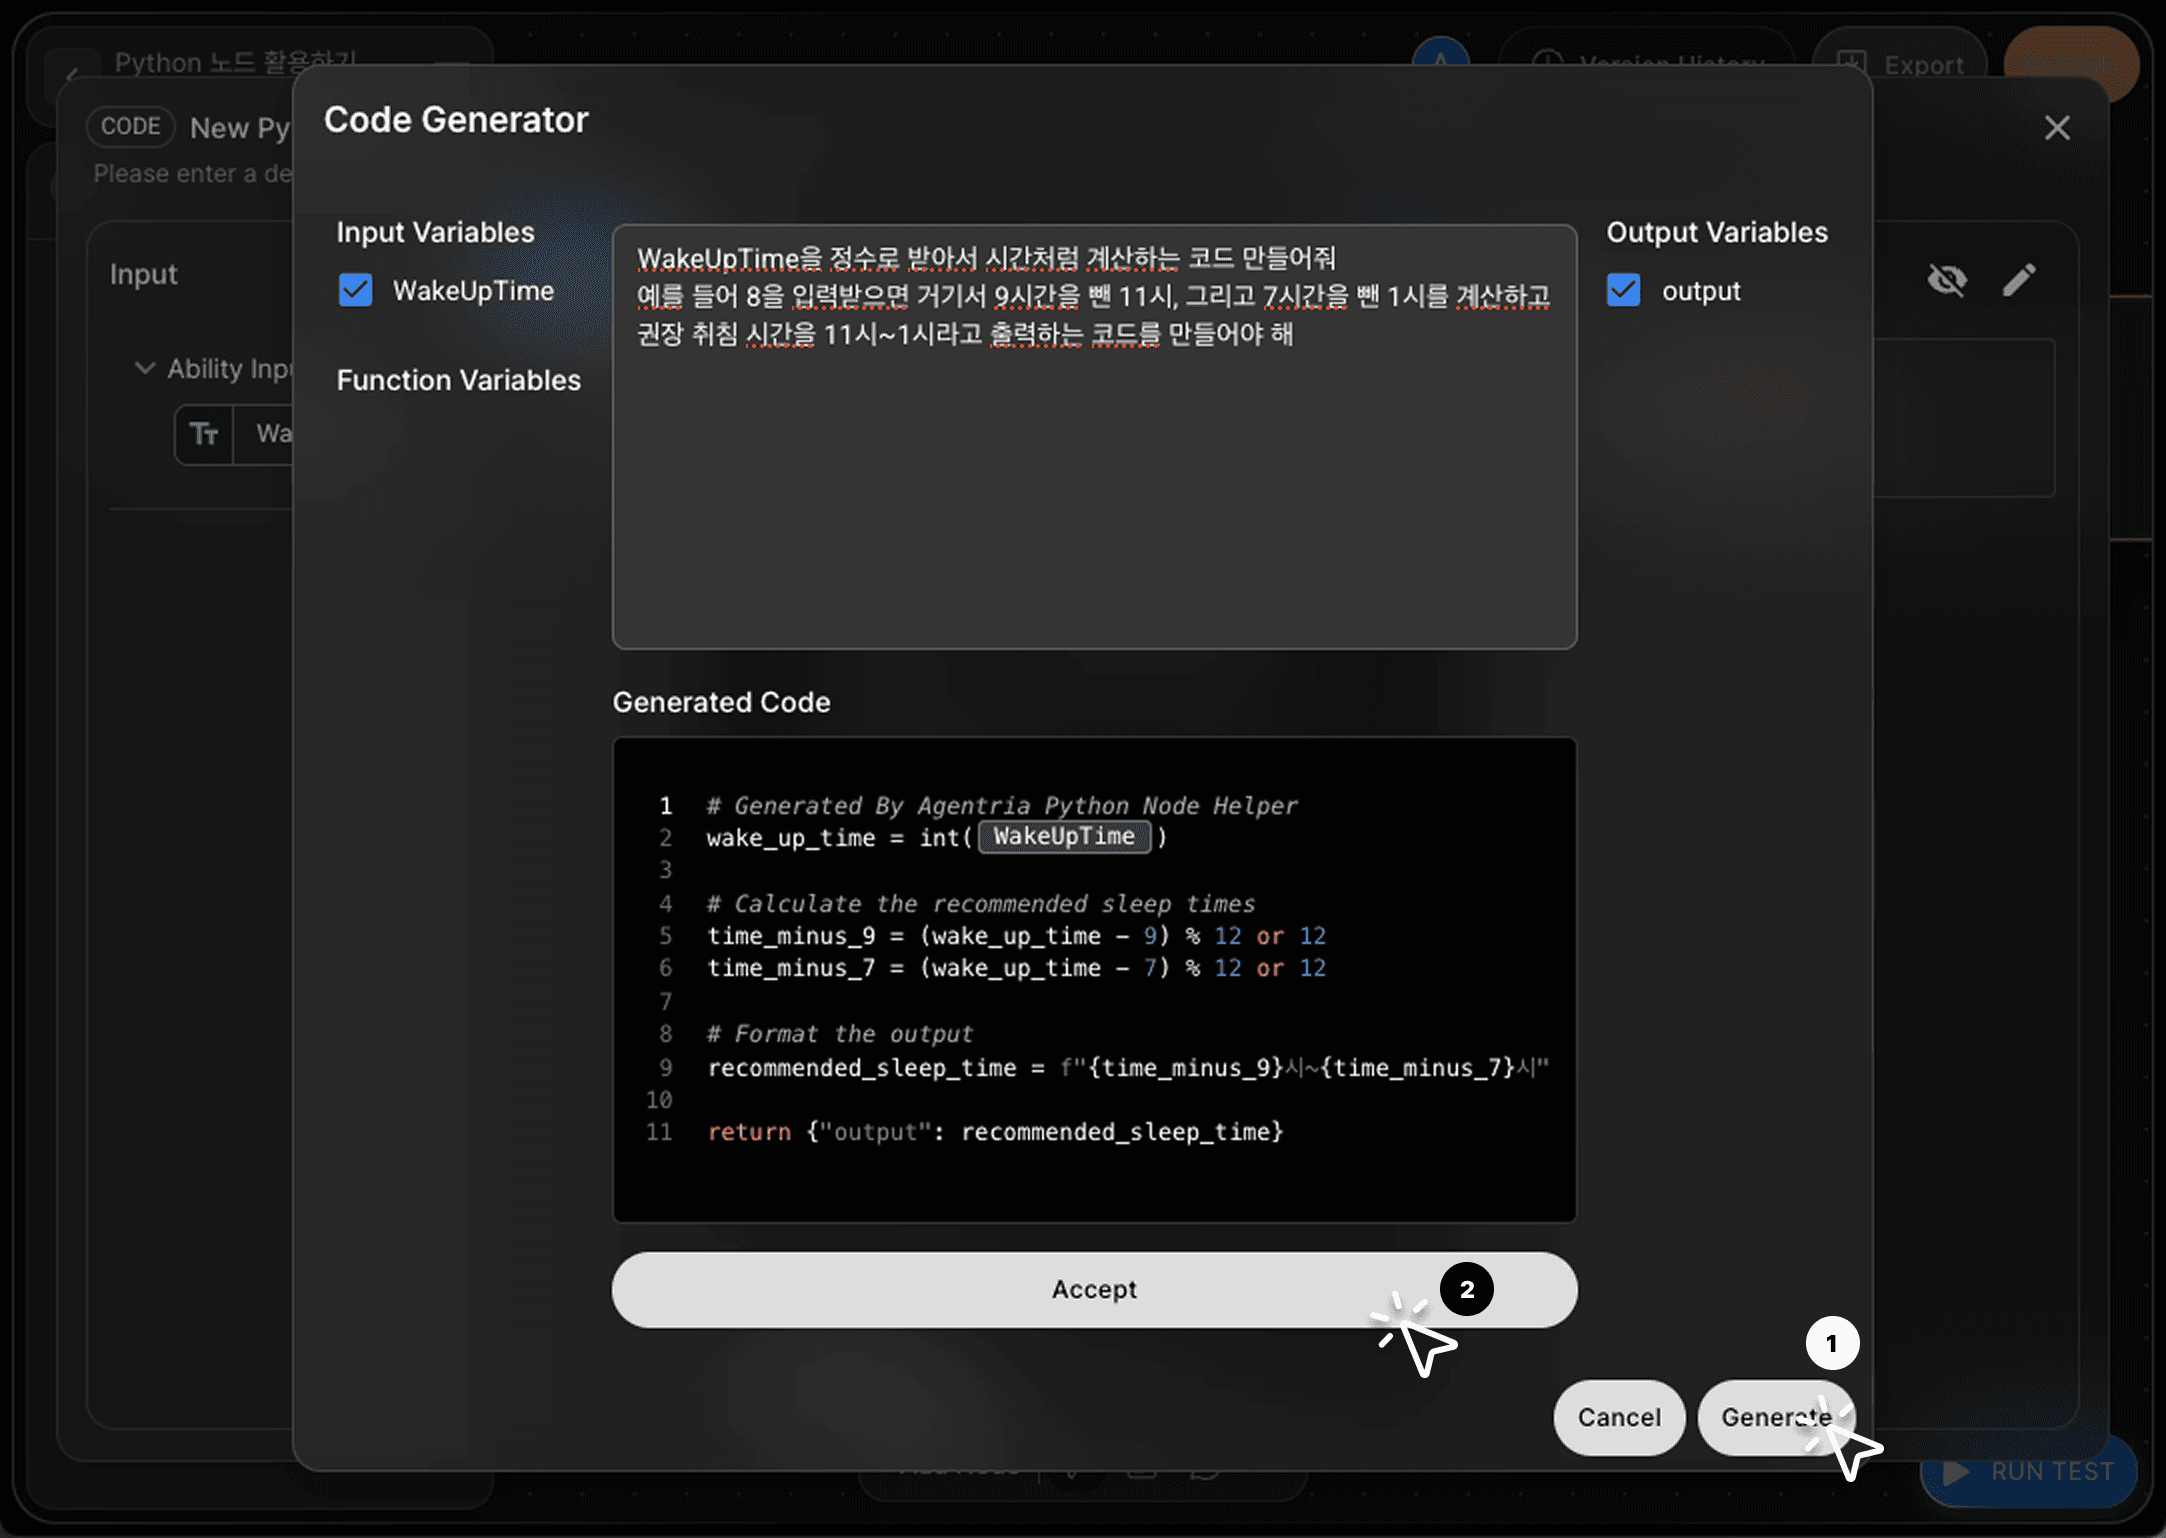Click the crossed-out eye icon
2166x1538 pixels.
(1946, 280)
